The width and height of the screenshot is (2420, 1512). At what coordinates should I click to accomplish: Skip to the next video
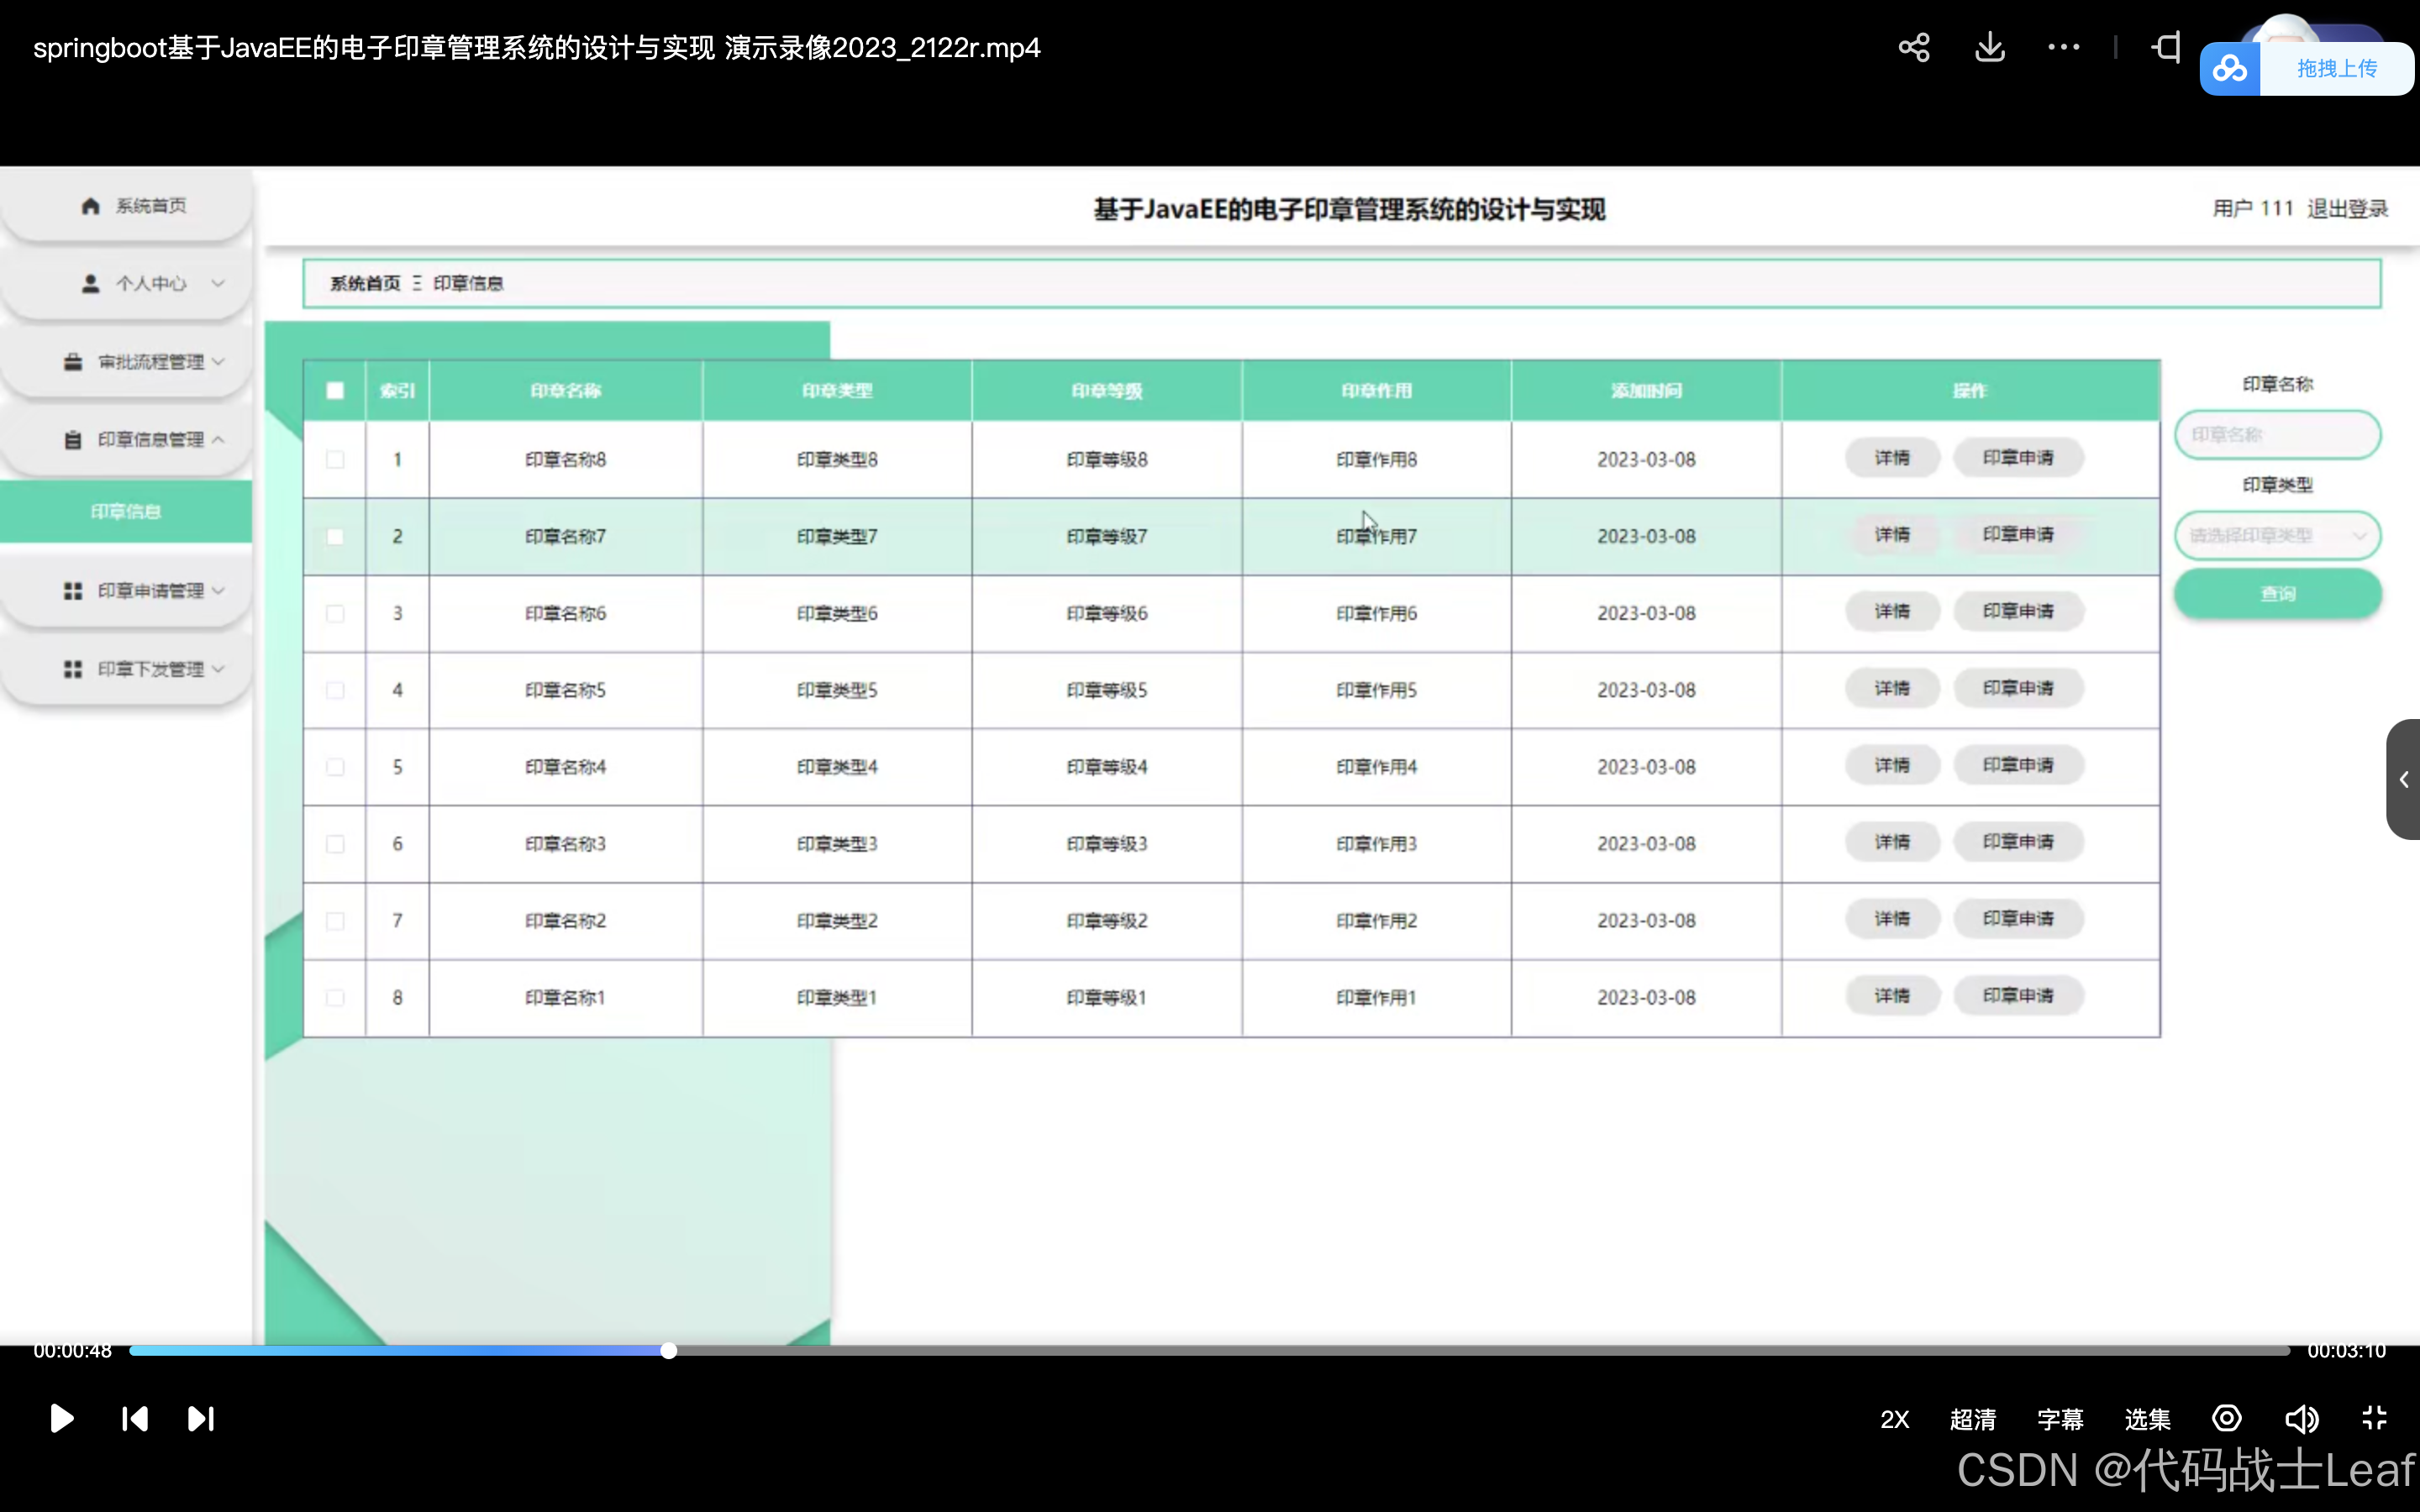click(201, 1418)
